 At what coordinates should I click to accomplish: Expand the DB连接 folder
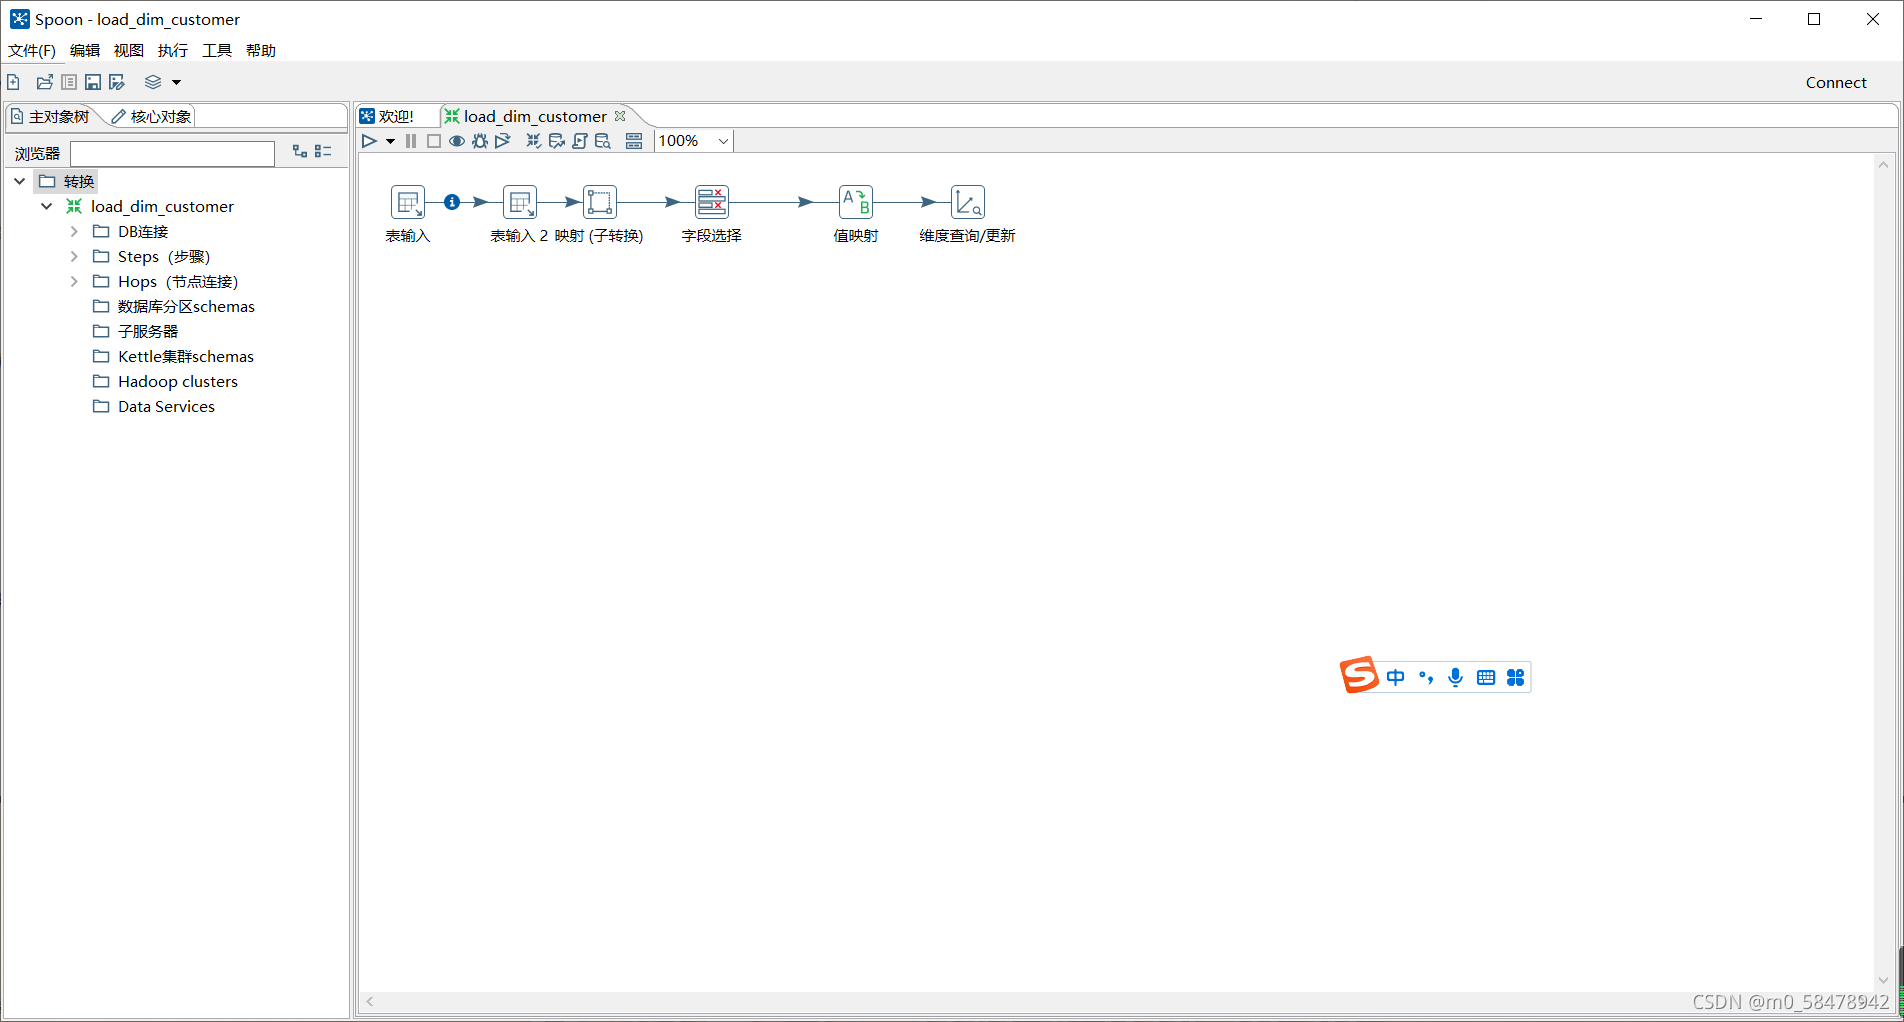74,231
